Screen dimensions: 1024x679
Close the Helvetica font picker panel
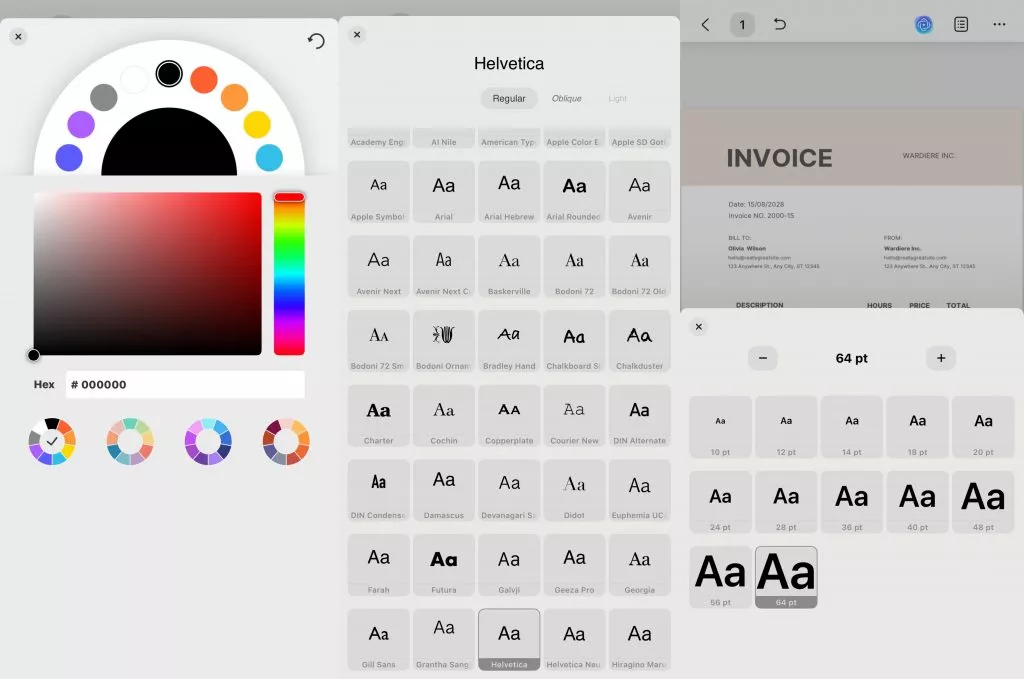[x=357, y=35]
